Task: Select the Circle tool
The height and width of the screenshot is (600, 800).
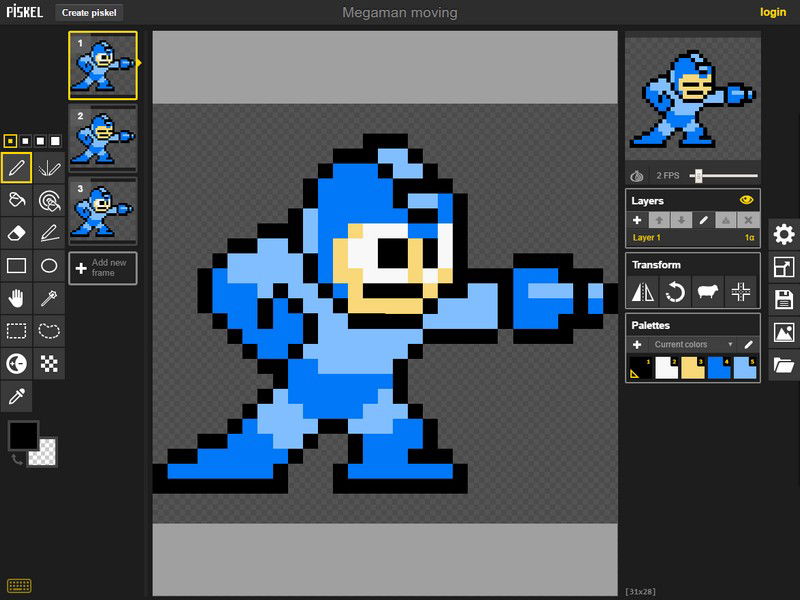Action: 49,265
